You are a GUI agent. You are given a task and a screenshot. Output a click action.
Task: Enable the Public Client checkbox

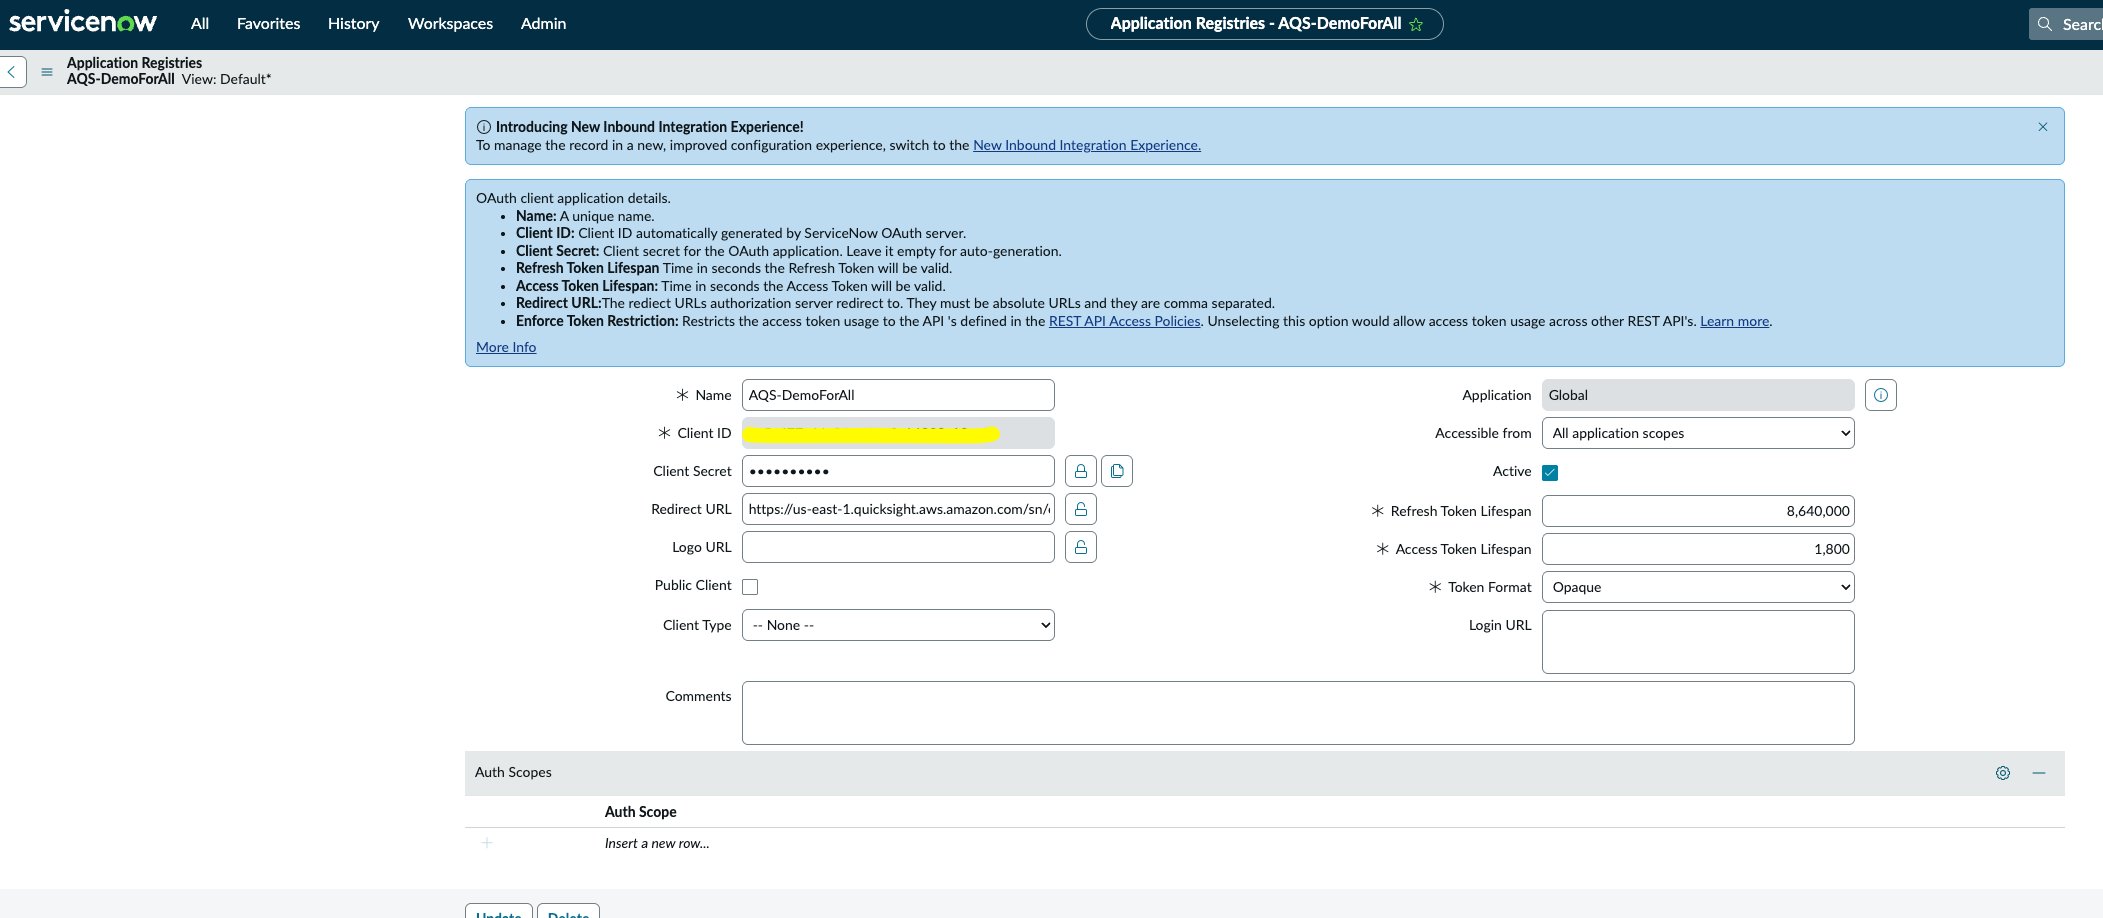749,586
